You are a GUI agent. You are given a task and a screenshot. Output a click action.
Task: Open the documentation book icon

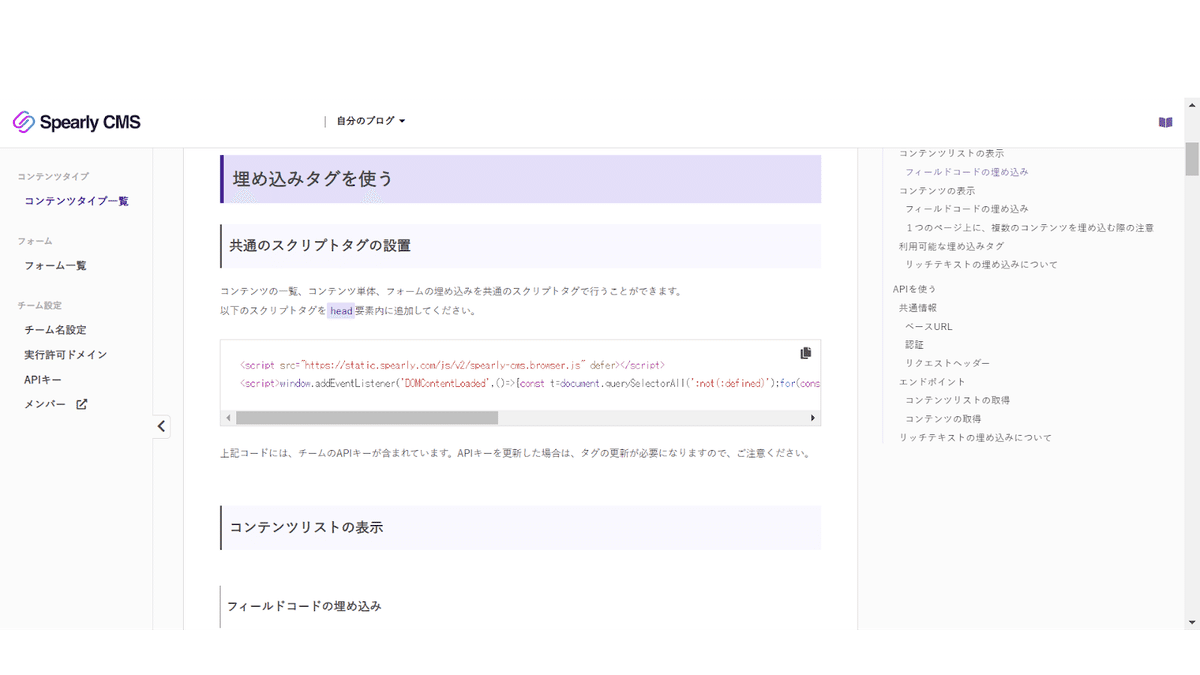pos(1165,122)
